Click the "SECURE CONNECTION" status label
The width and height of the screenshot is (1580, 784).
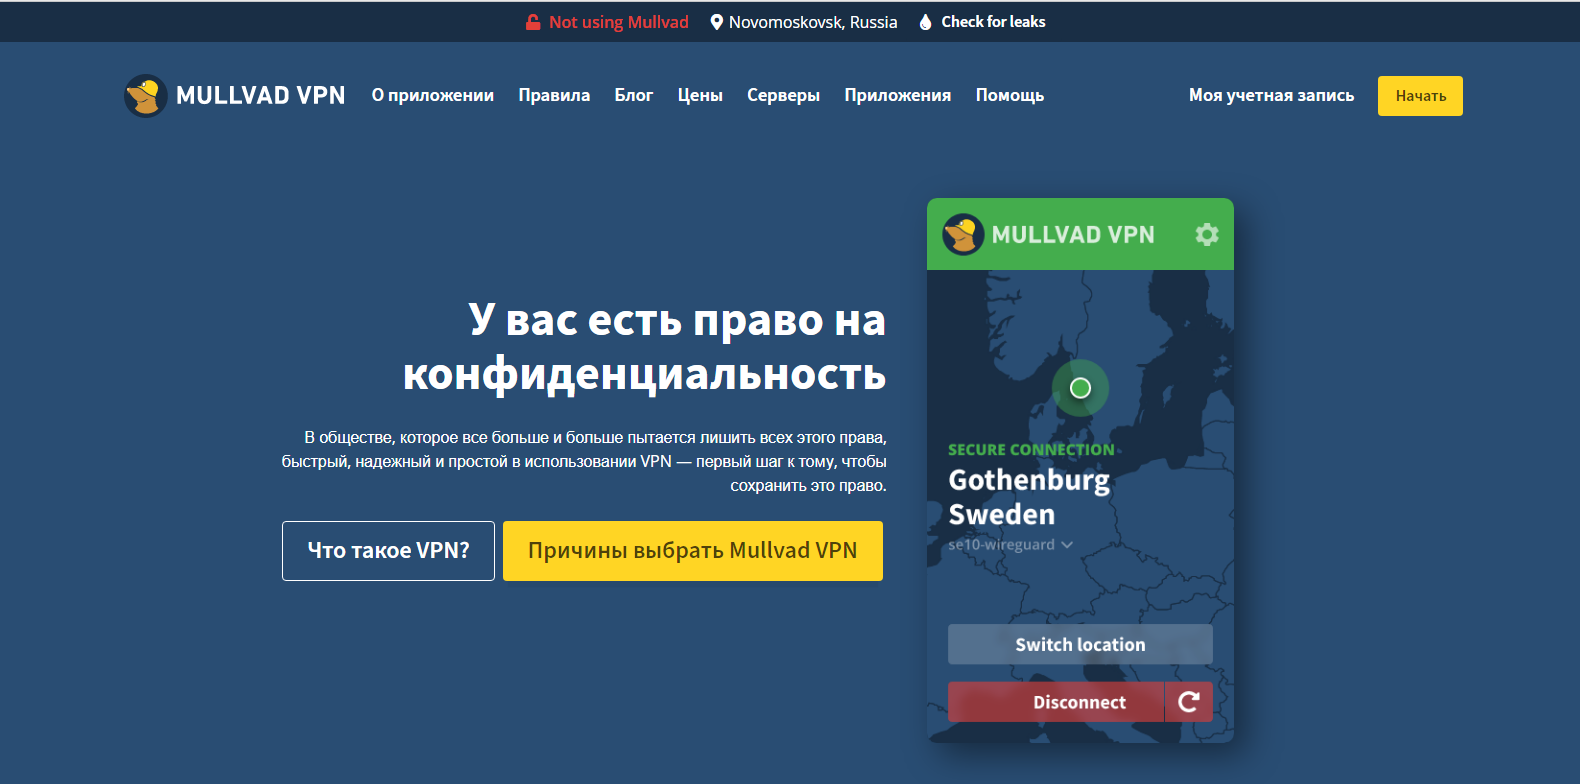pos(1031,450)
